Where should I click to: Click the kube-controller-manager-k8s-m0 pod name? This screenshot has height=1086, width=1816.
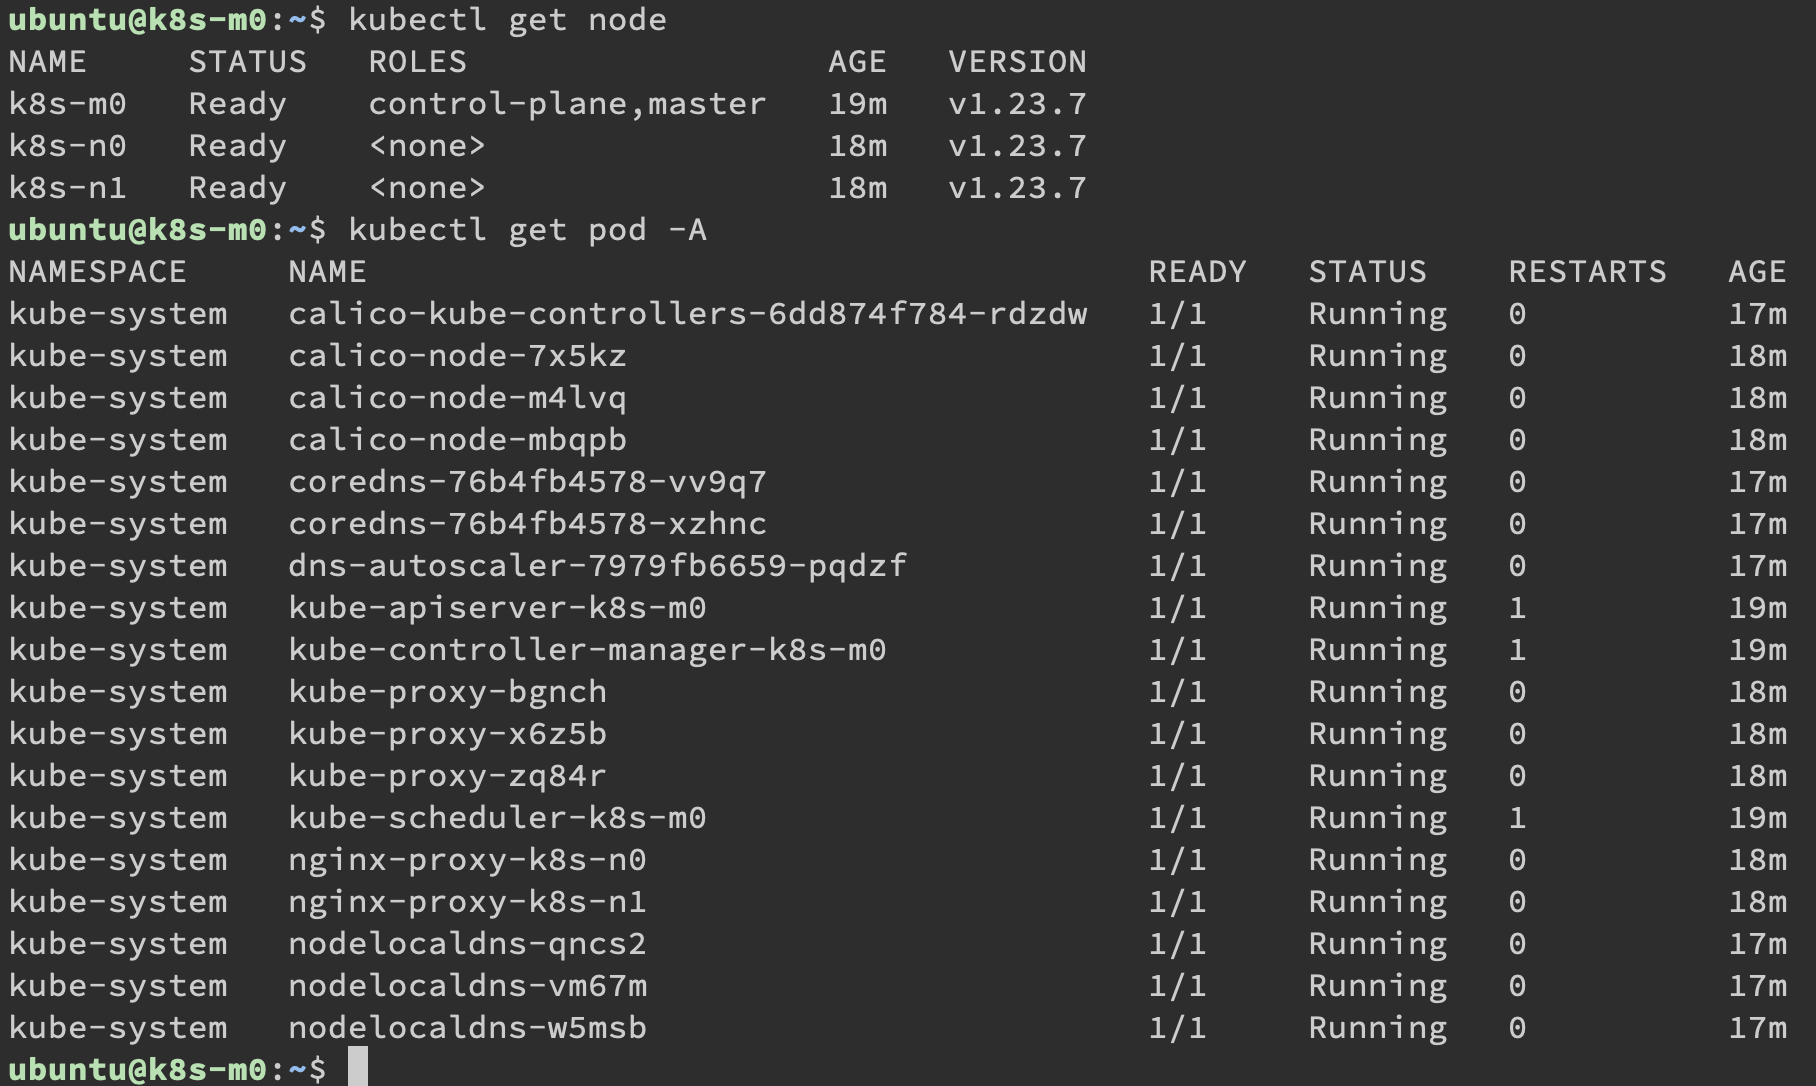587,650
